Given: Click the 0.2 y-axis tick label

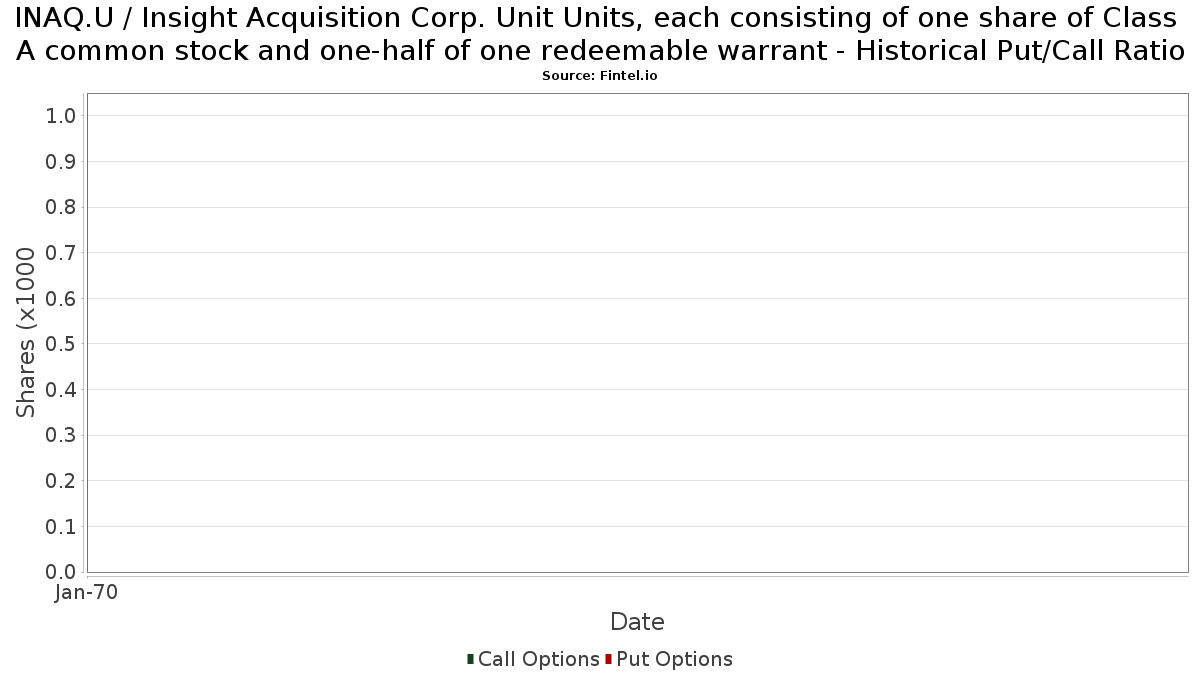Looking at the screenshot, I should pyautogui.click(x=61, y=481).
